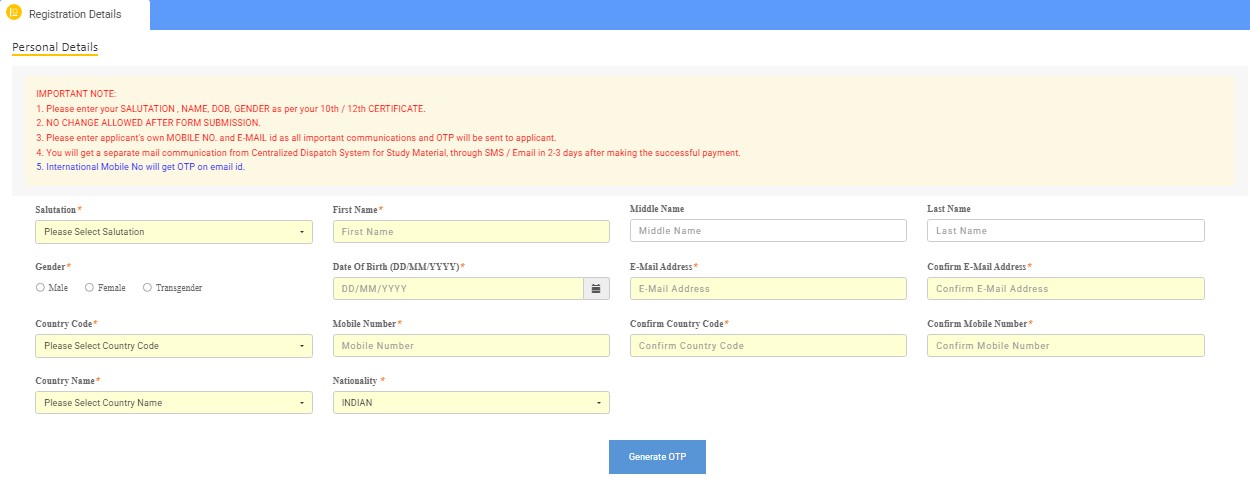
Task: Click the Confirm Mobile Number field
Action: 1065,346
